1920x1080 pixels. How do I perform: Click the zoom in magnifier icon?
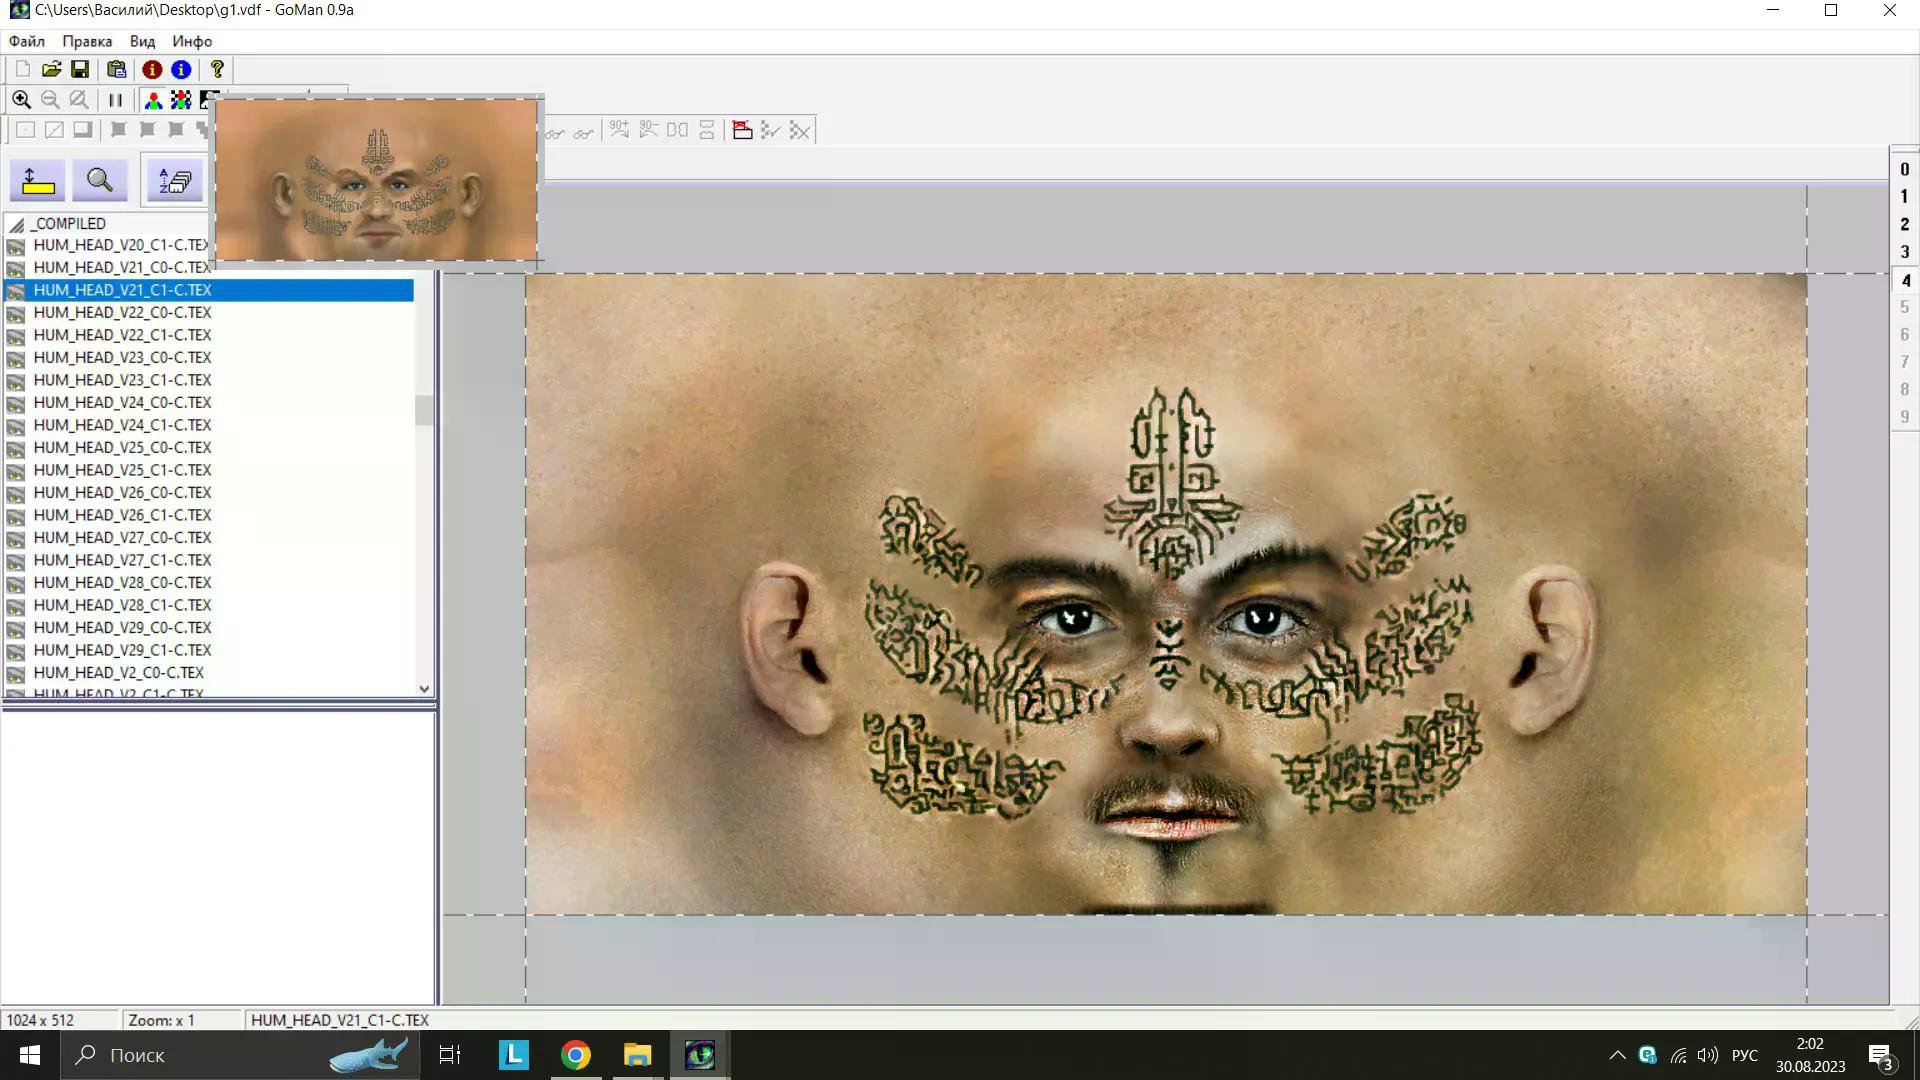pos(21,100)
